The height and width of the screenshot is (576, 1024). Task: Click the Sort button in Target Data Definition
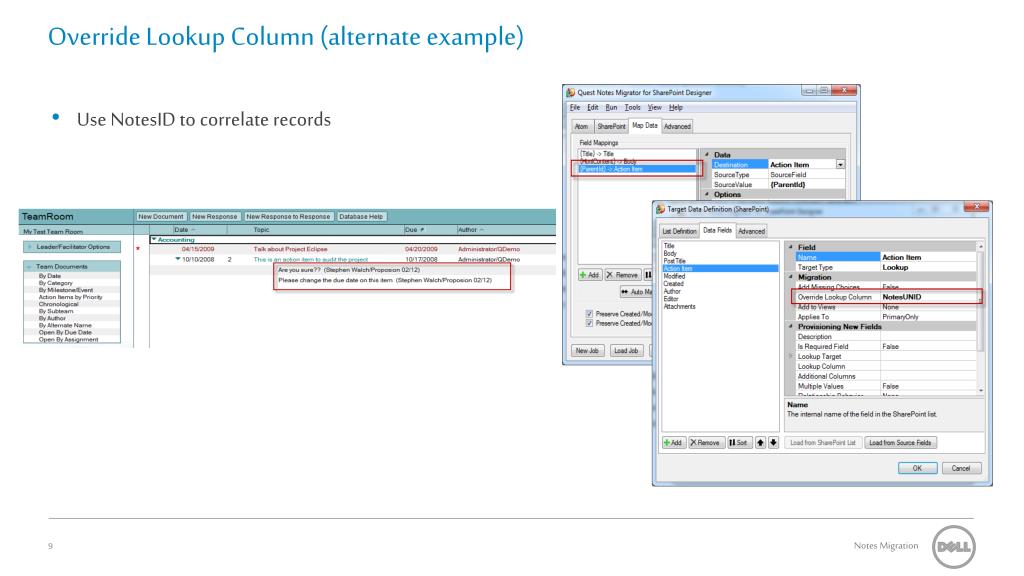(x=739, y=443)
